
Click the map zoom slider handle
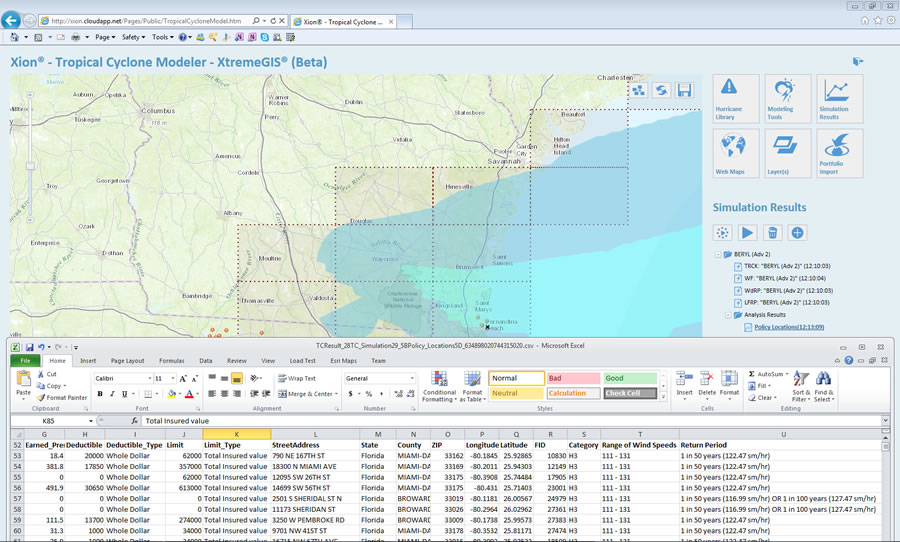point(30,166)
